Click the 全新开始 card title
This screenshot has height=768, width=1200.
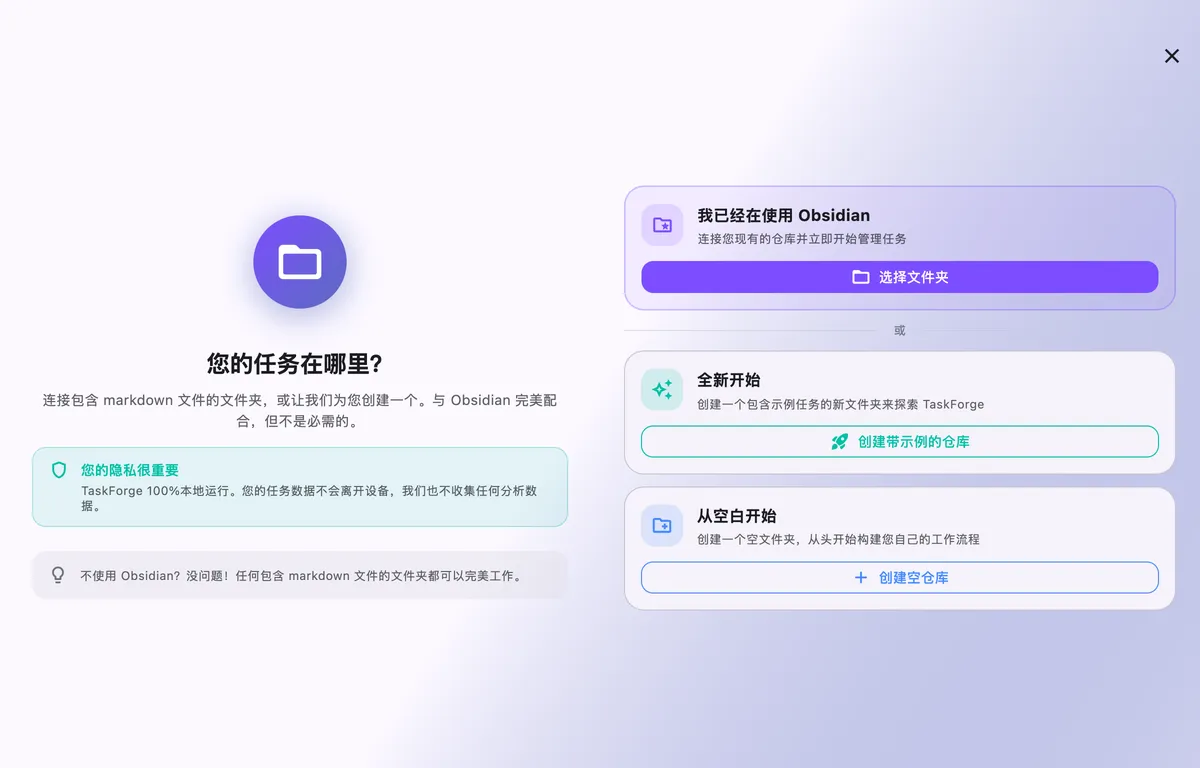coord(728,380)
